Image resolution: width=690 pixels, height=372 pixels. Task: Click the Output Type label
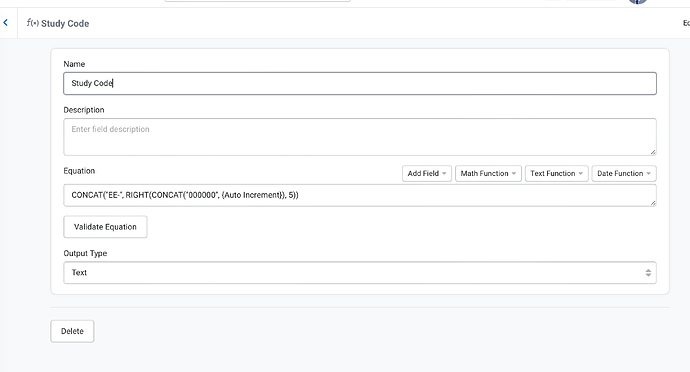85,253
